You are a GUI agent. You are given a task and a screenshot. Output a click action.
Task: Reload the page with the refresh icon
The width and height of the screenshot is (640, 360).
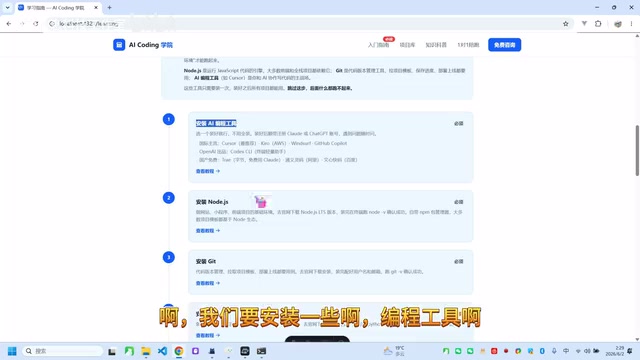pyautogui.click(x=36, y=24)
